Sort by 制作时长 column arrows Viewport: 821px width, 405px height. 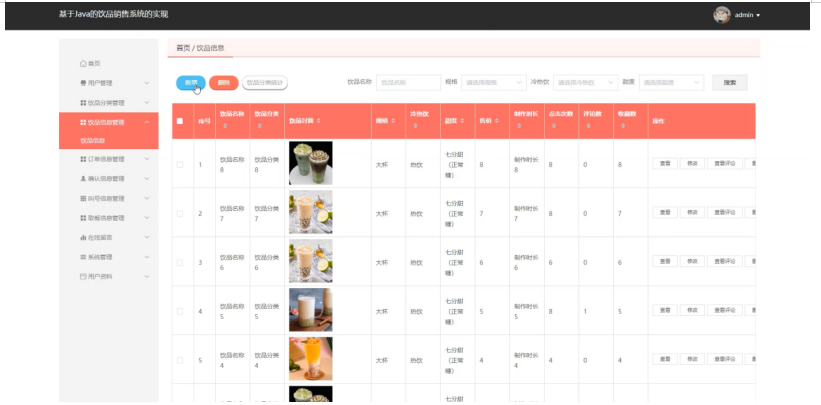(519, 126)
